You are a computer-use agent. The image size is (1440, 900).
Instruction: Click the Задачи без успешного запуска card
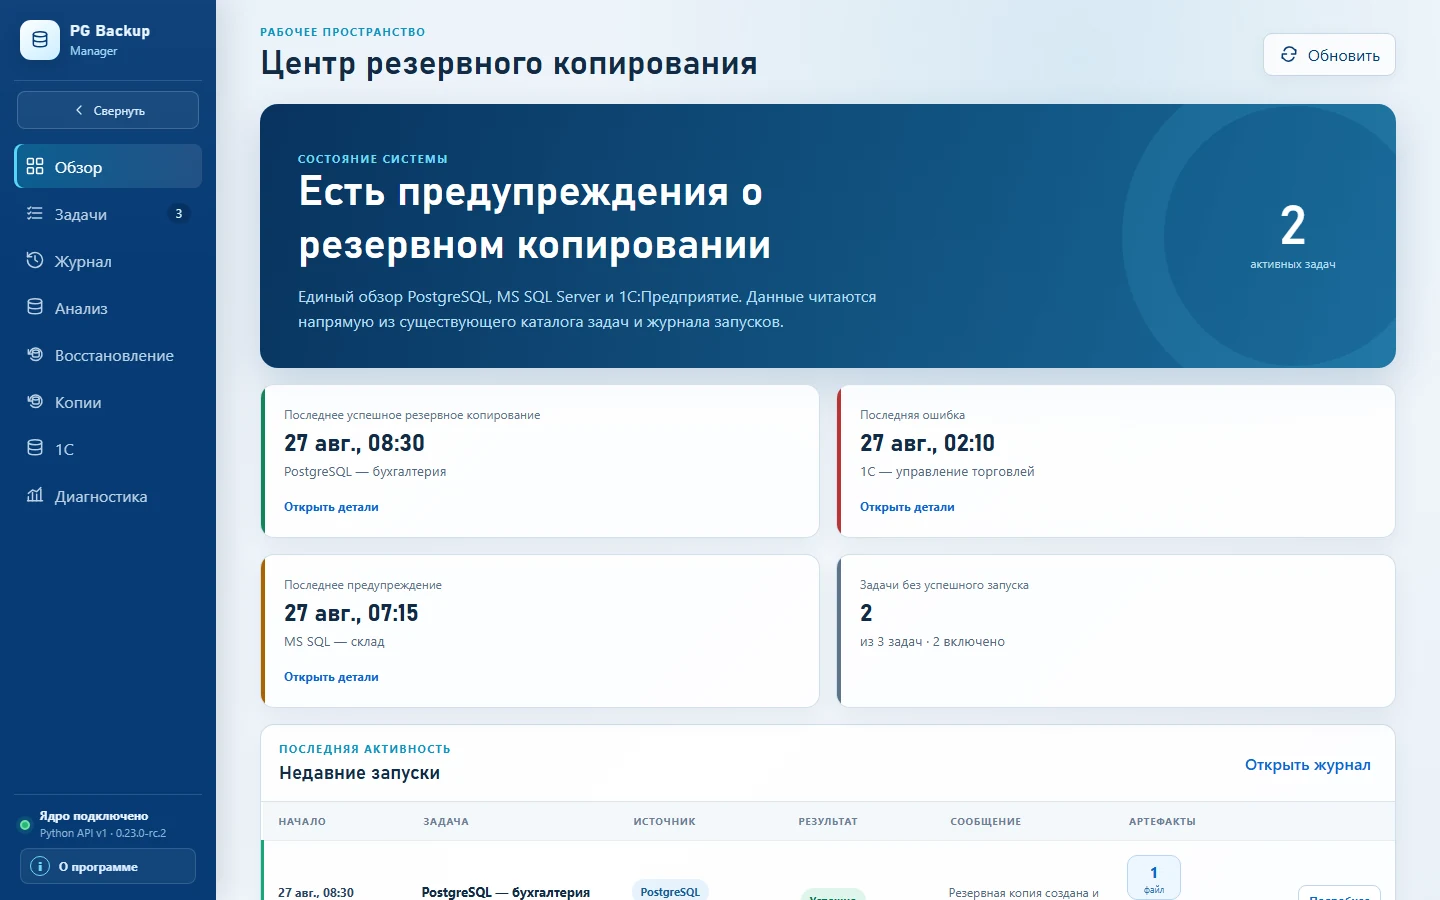[1116, 631]
